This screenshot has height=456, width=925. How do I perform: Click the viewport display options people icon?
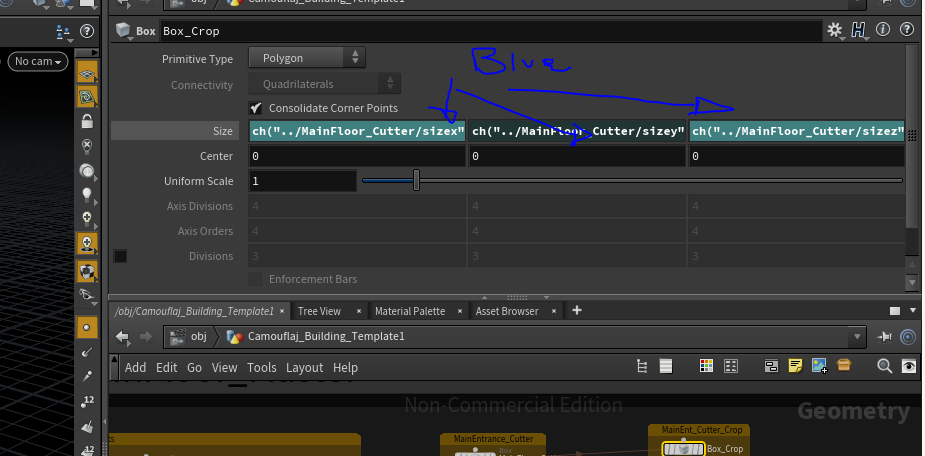pos(63,31)
